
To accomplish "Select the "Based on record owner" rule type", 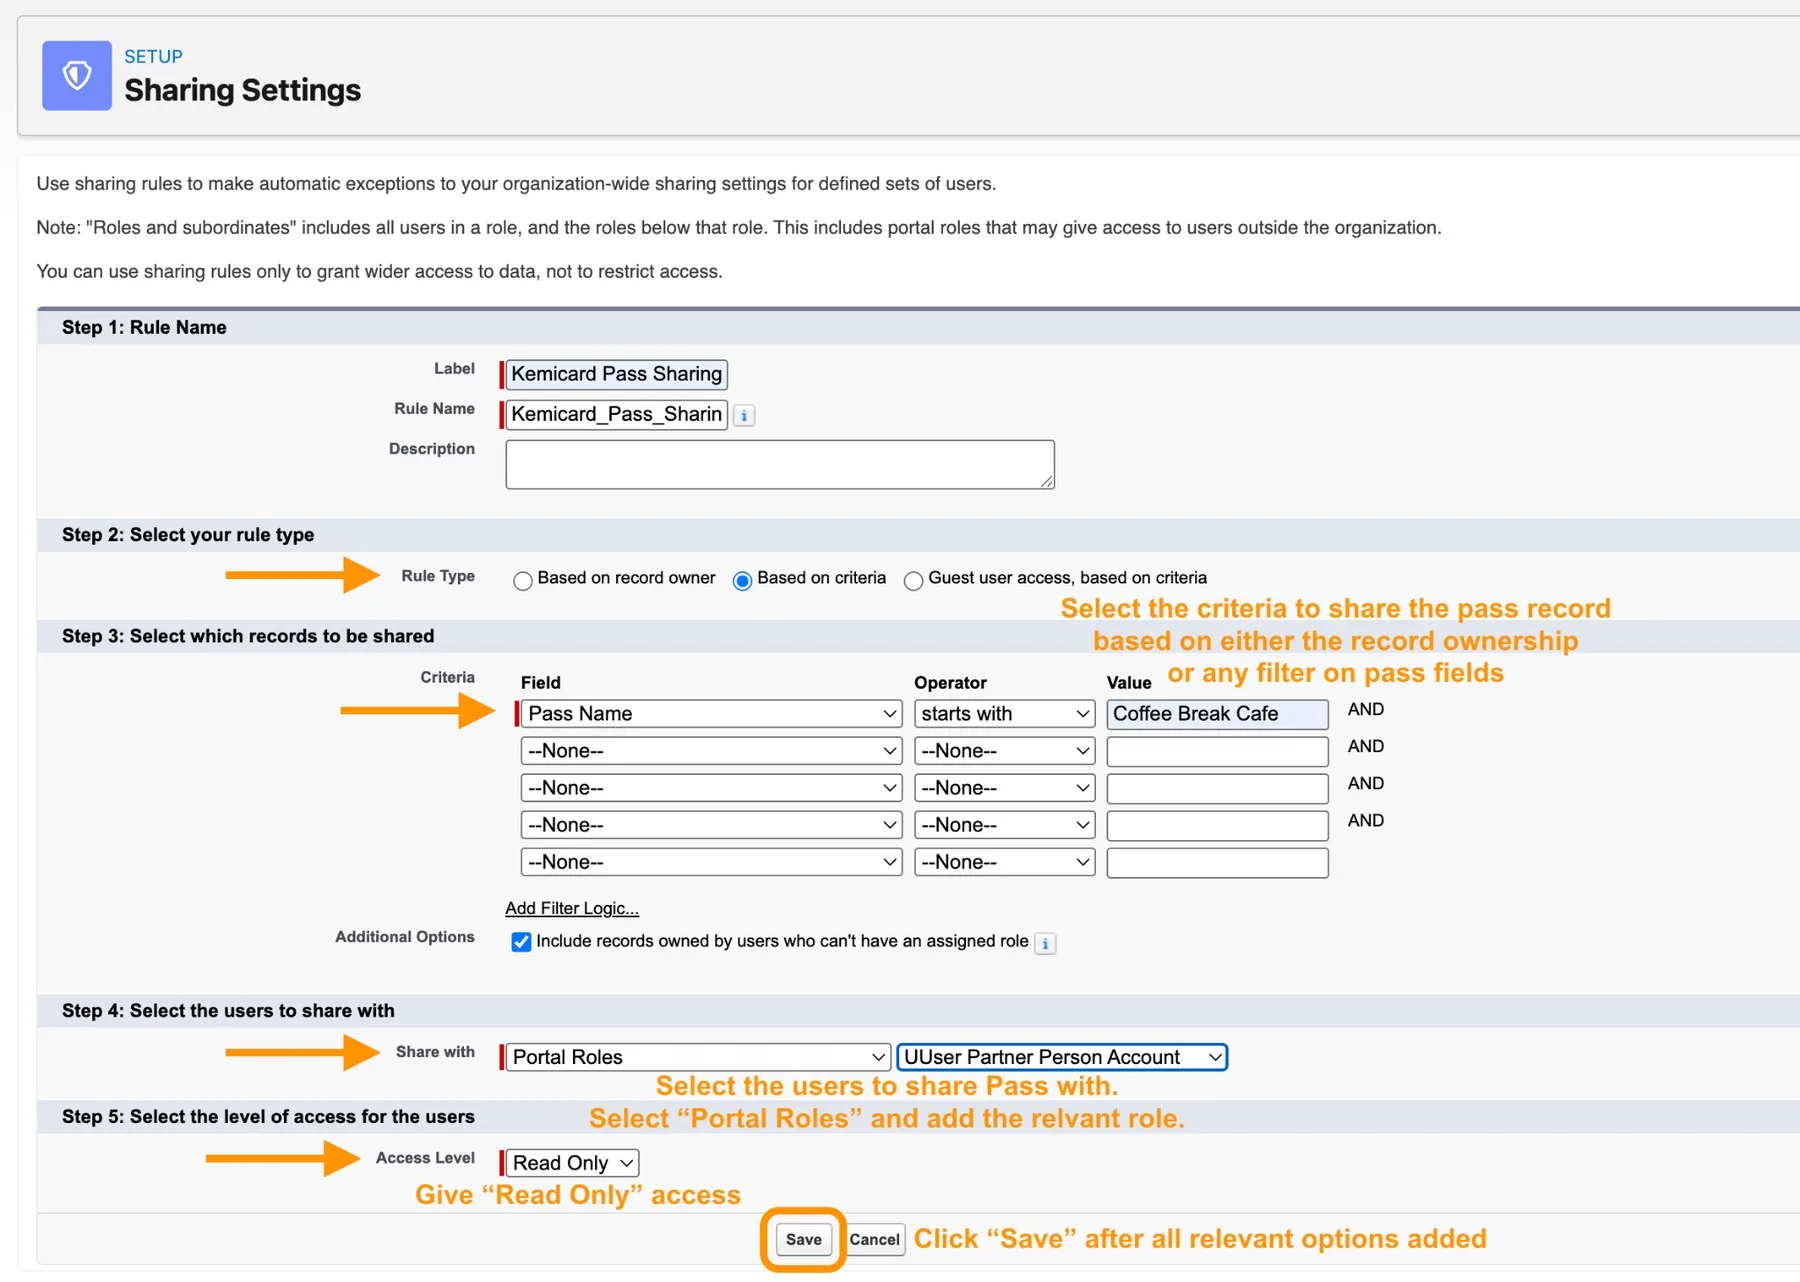I will click(522, 581).
